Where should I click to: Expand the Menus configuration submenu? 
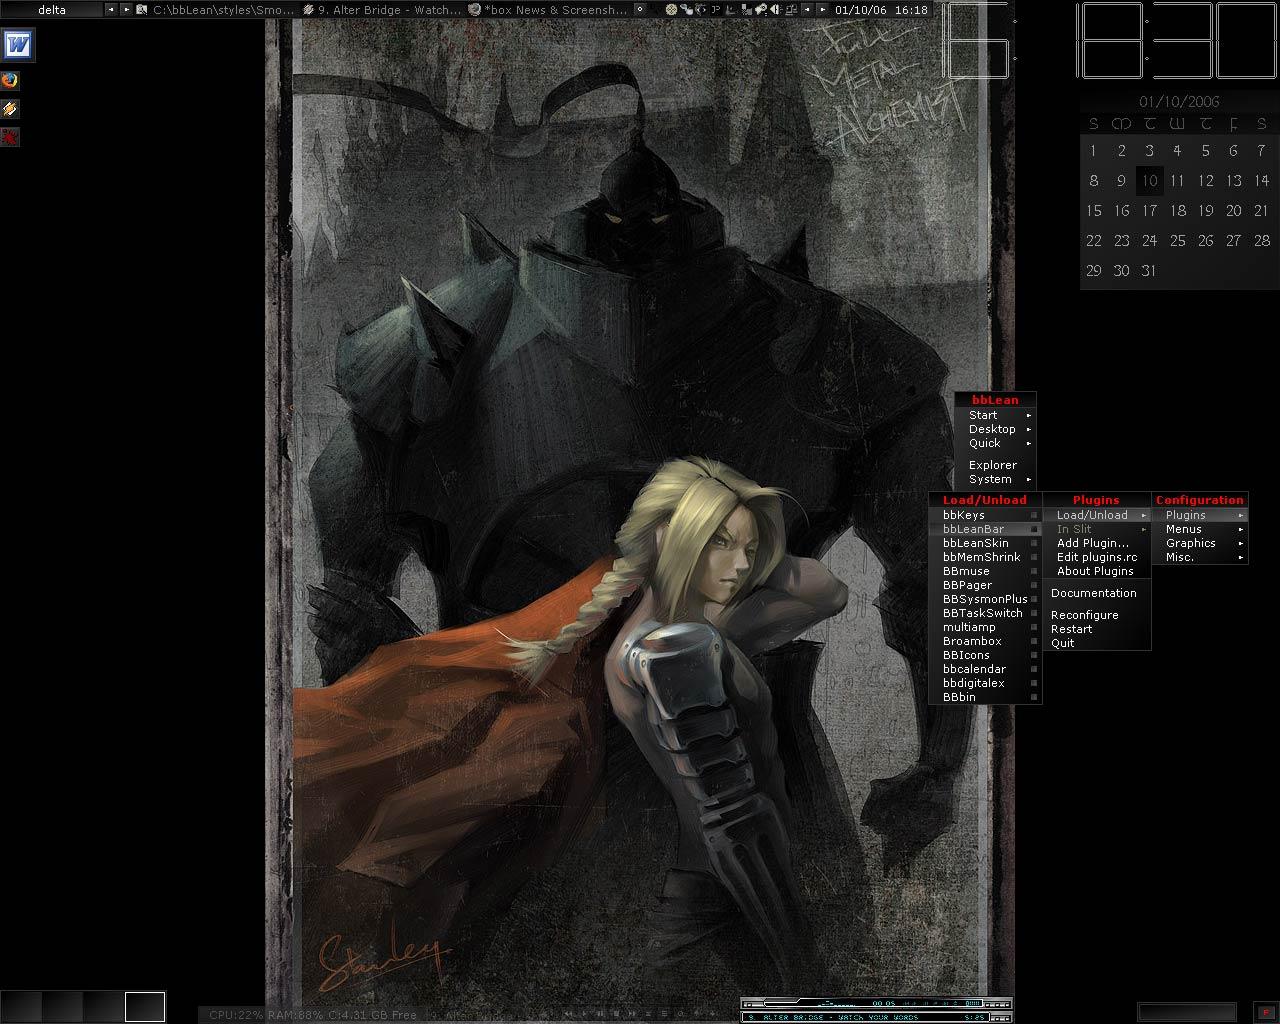tap(1200, 529)
